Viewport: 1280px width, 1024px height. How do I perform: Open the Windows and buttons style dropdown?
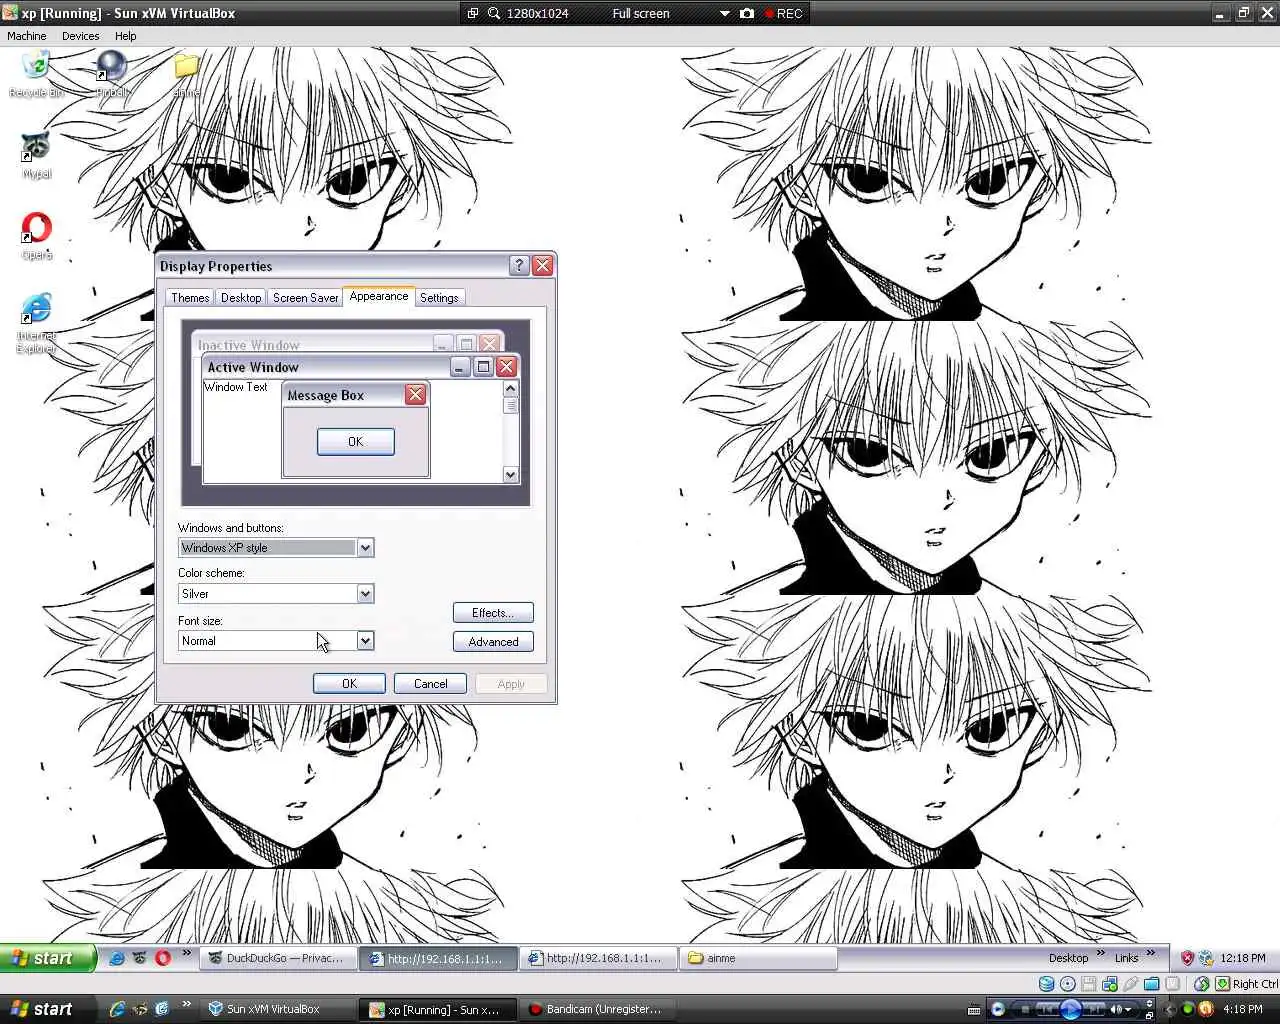tap(365, 547)
